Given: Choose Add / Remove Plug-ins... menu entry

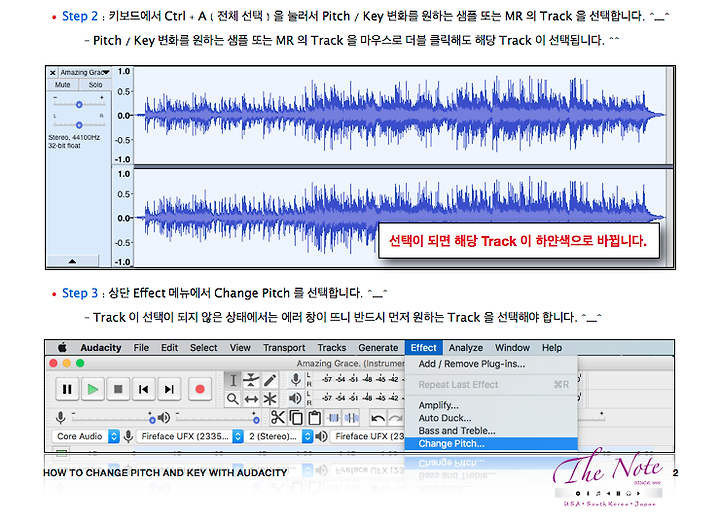Looking at the screenshot, I should tap(491, 364).
